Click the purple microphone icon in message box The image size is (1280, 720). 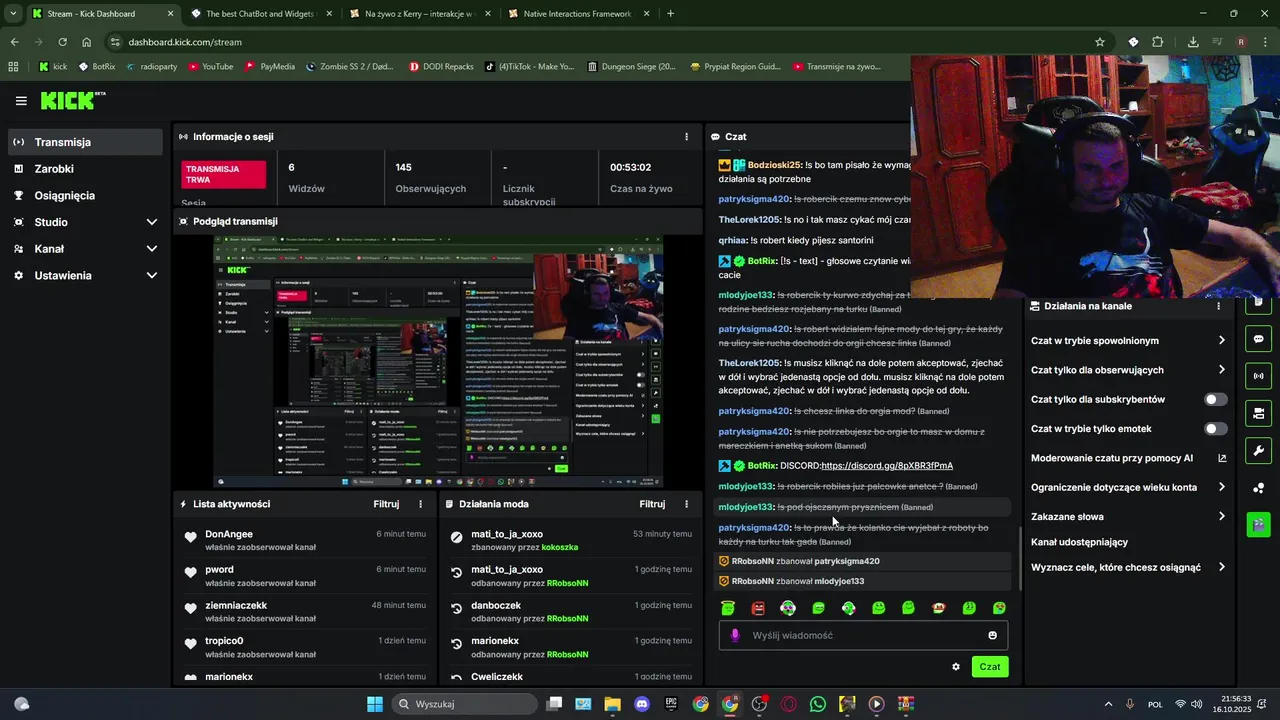click(735, 635)
